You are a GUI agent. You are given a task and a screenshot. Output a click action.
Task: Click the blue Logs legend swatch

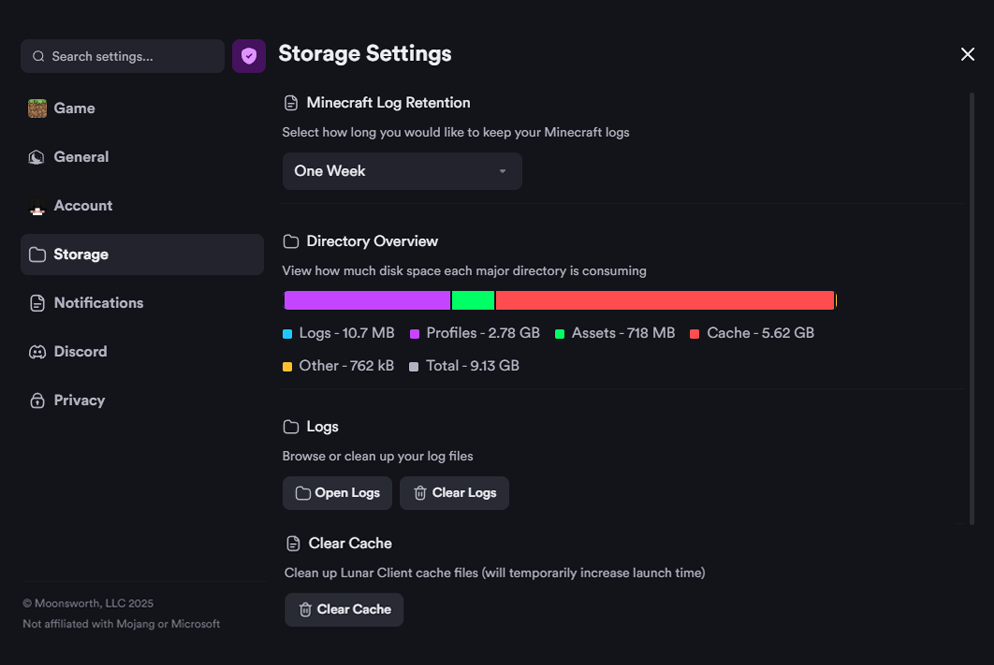point(287,334)
